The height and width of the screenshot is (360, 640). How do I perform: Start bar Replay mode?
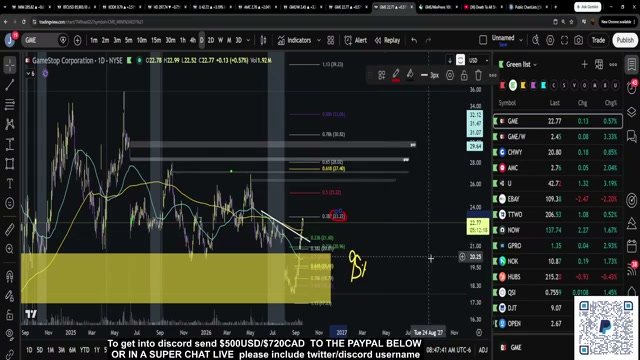pos(387,40)
